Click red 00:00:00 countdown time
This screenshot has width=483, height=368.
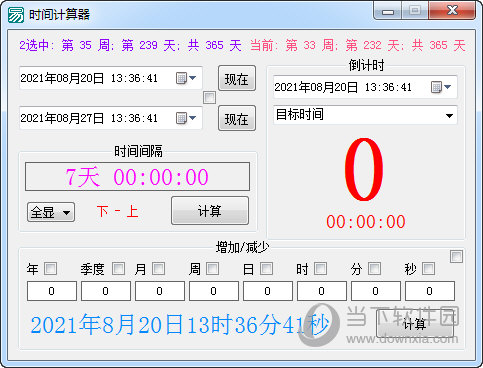[366, 221]
